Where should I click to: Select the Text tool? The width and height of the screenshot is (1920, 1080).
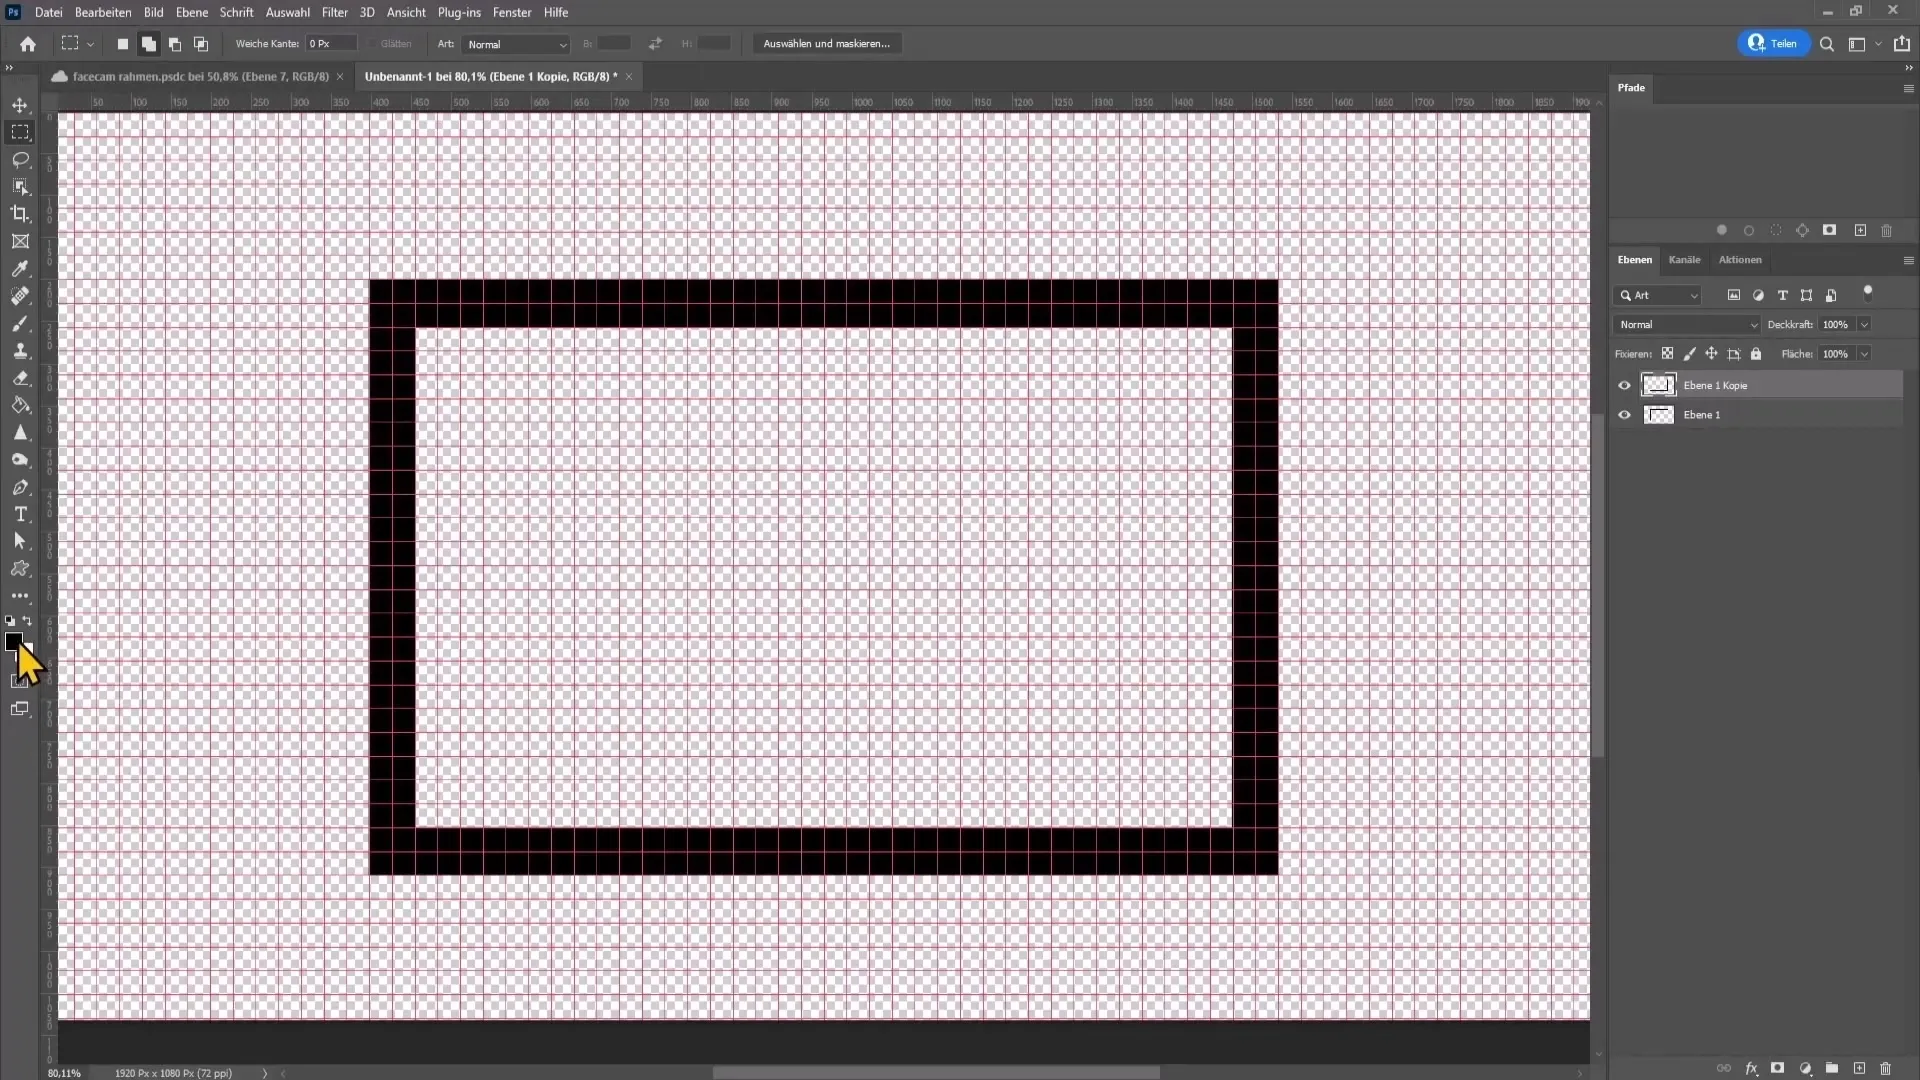click(x=20, y=514)
